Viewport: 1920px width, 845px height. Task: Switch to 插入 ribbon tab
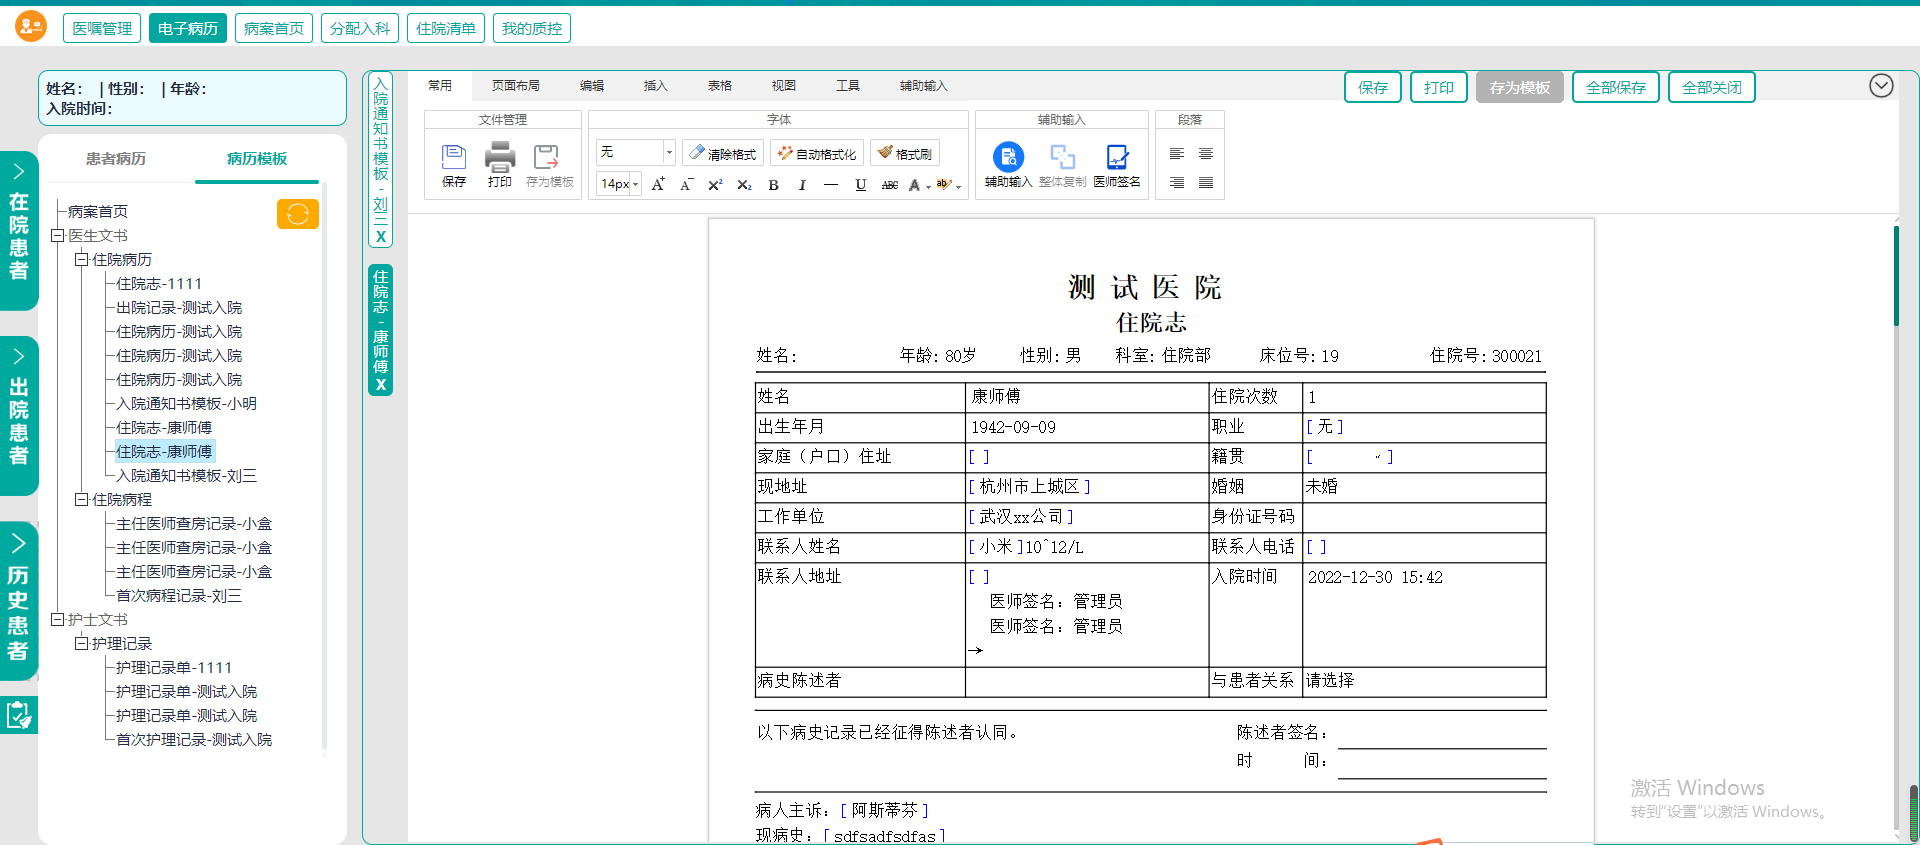(655, 86)
